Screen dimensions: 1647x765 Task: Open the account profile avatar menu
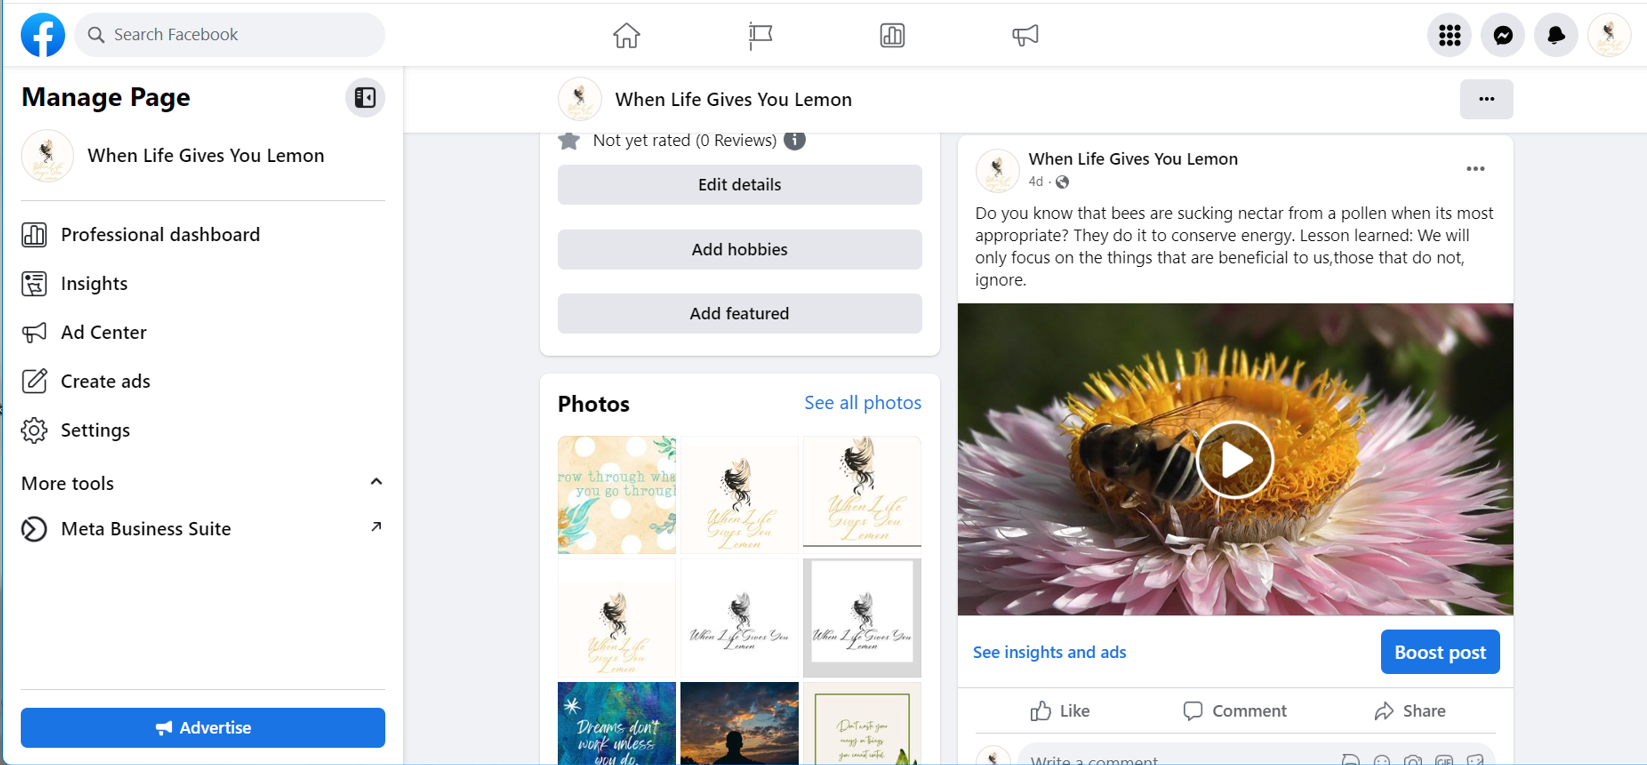click(x=1609, y=35)
